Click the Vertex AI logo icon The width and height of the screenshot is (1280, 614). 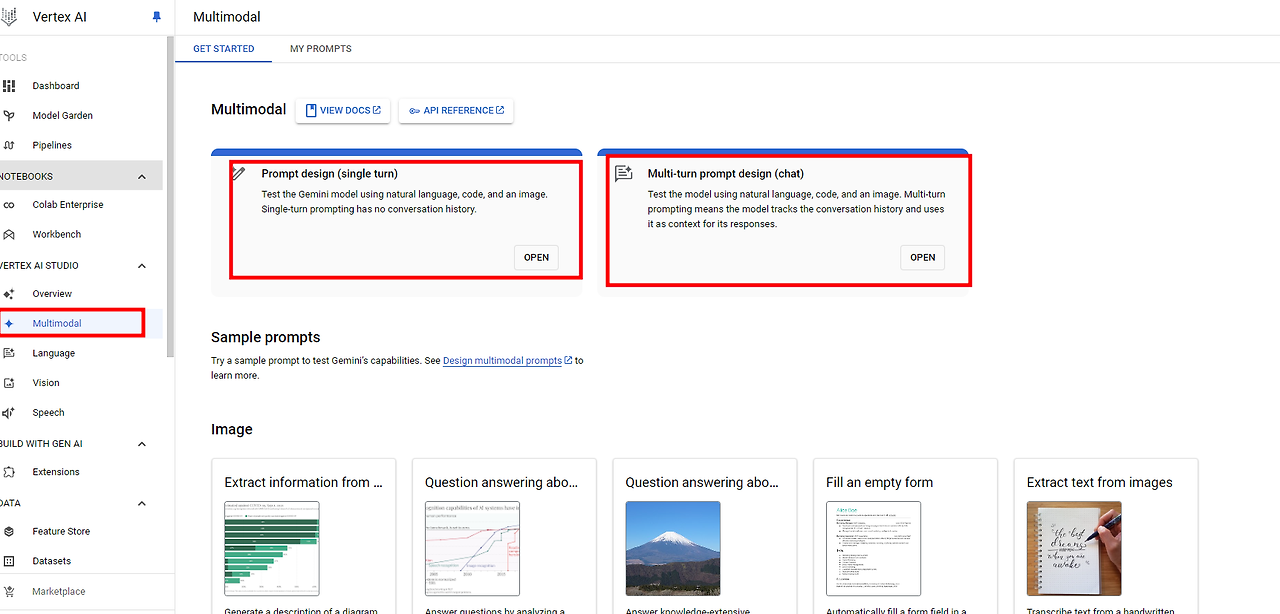point(8,17)
